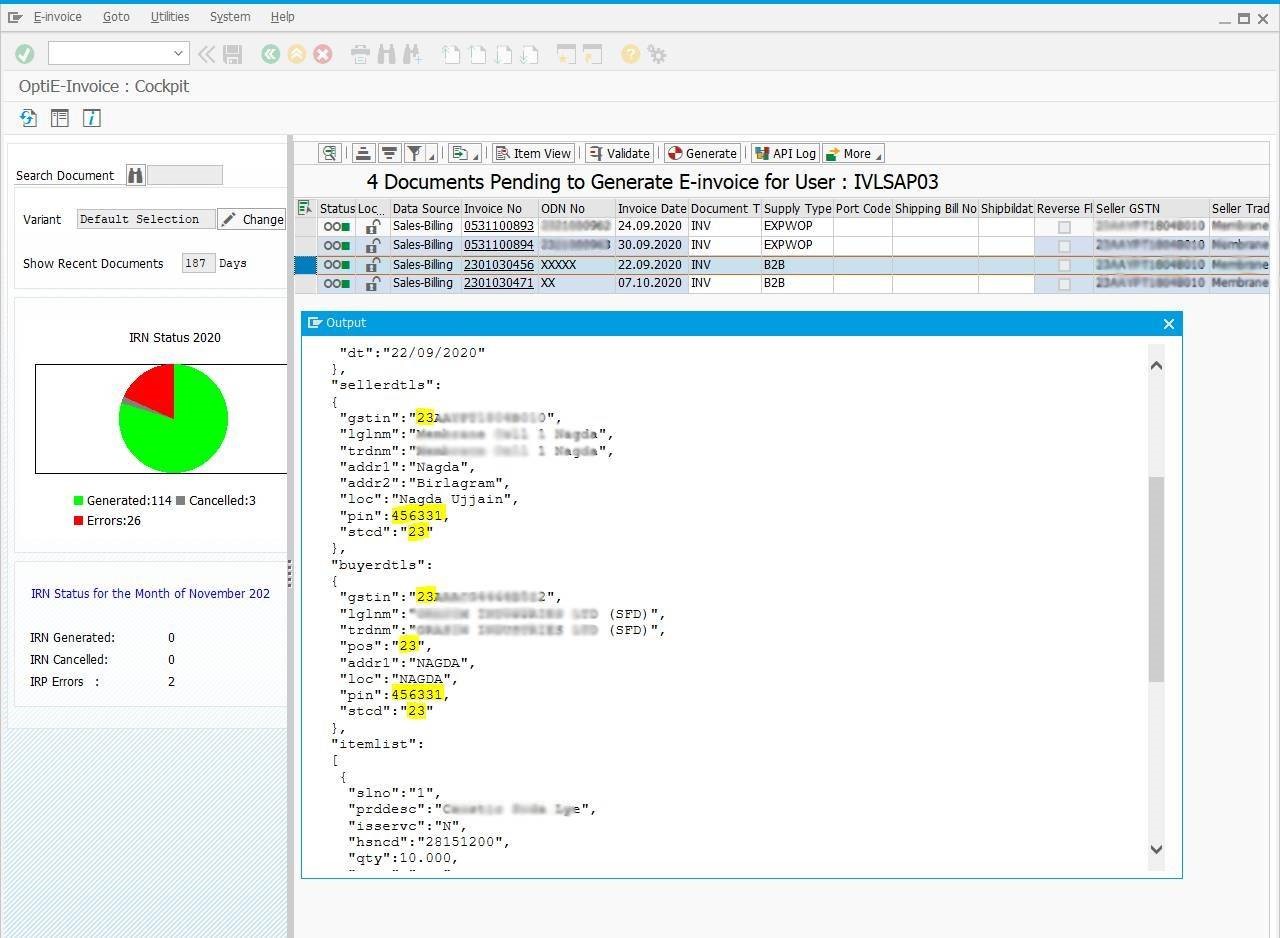Open invoice number 0531100893 link
1280x938 pixels.
(x=499, y=226)
